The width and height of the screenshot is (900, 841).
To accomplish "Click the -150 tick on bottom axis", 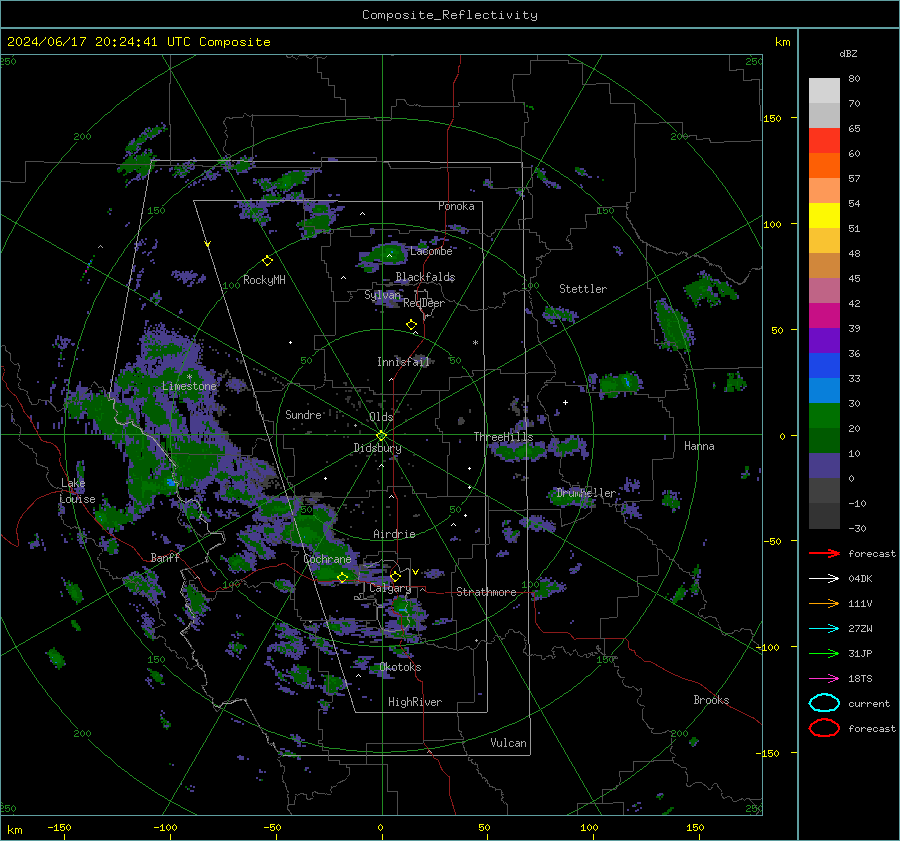I will 59,827.
